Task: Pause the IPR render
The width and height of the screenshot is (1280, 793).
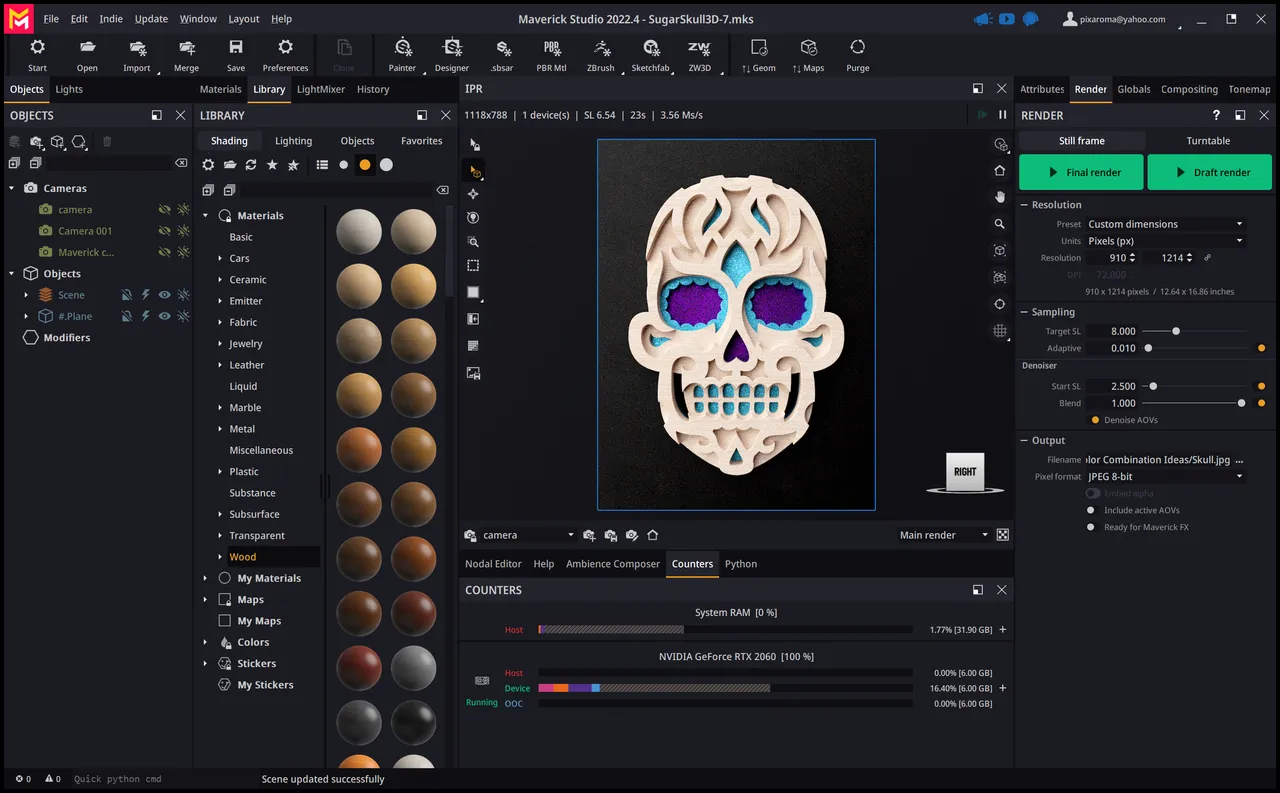Action: click(1002, 115)
